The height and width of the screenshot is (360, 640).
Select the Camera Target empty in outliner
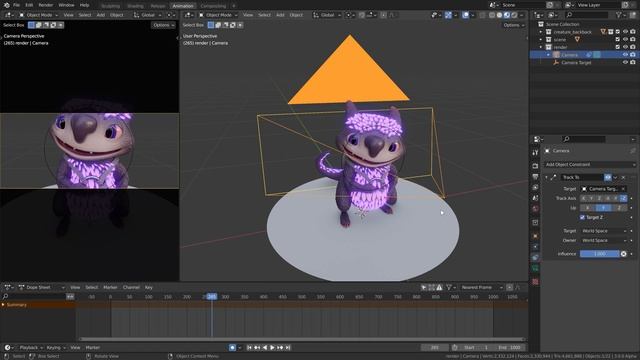pos(576,62)
